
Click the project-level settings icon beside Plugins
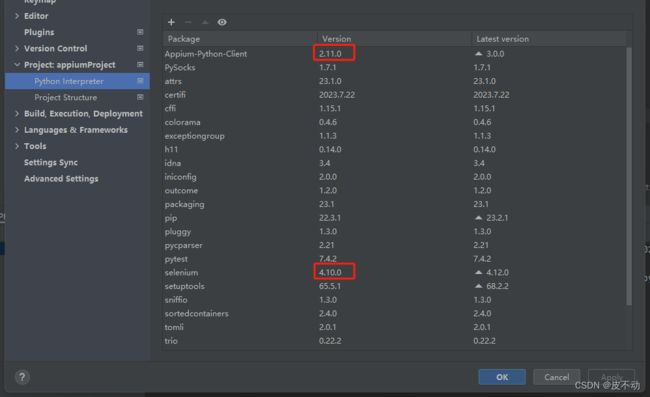click(140, 32)
